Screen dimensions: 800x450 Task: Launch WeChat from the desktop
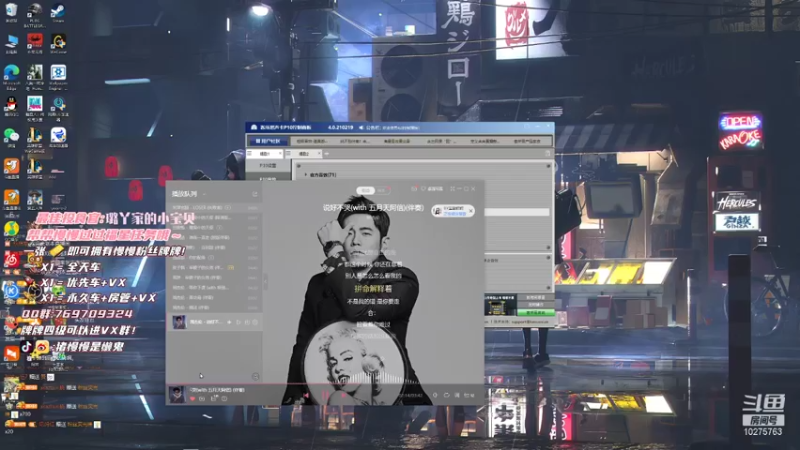coord(11,137)
